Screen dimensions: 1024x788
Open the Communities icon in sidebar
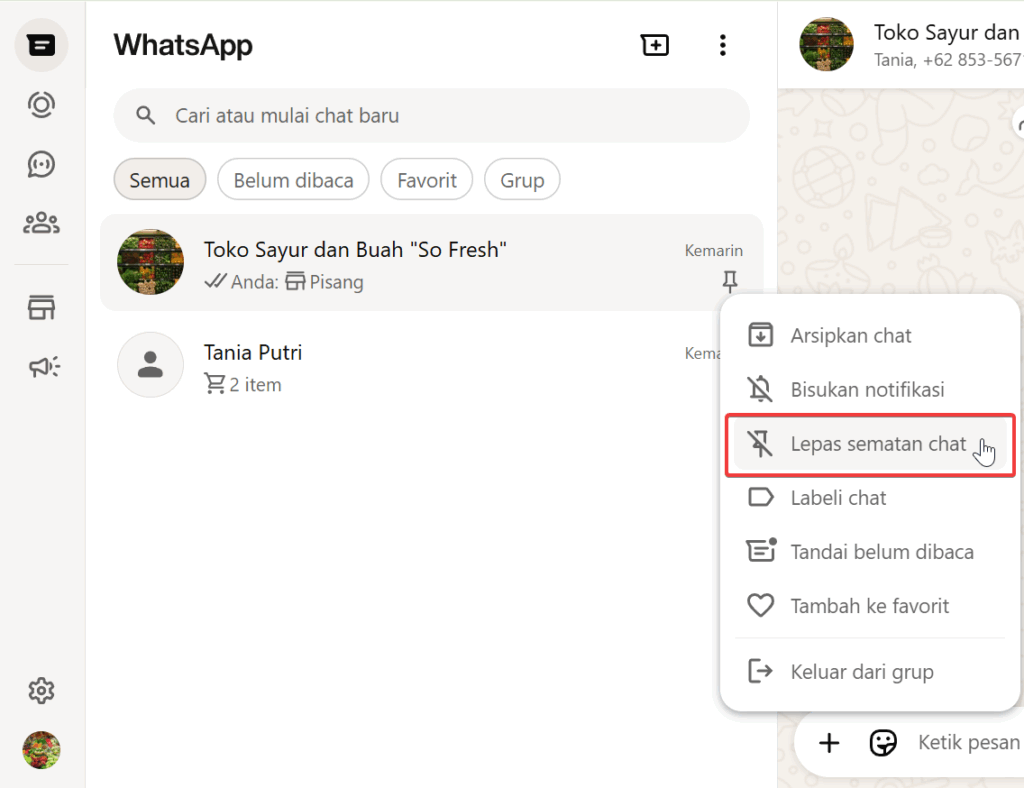coord(41,223)
